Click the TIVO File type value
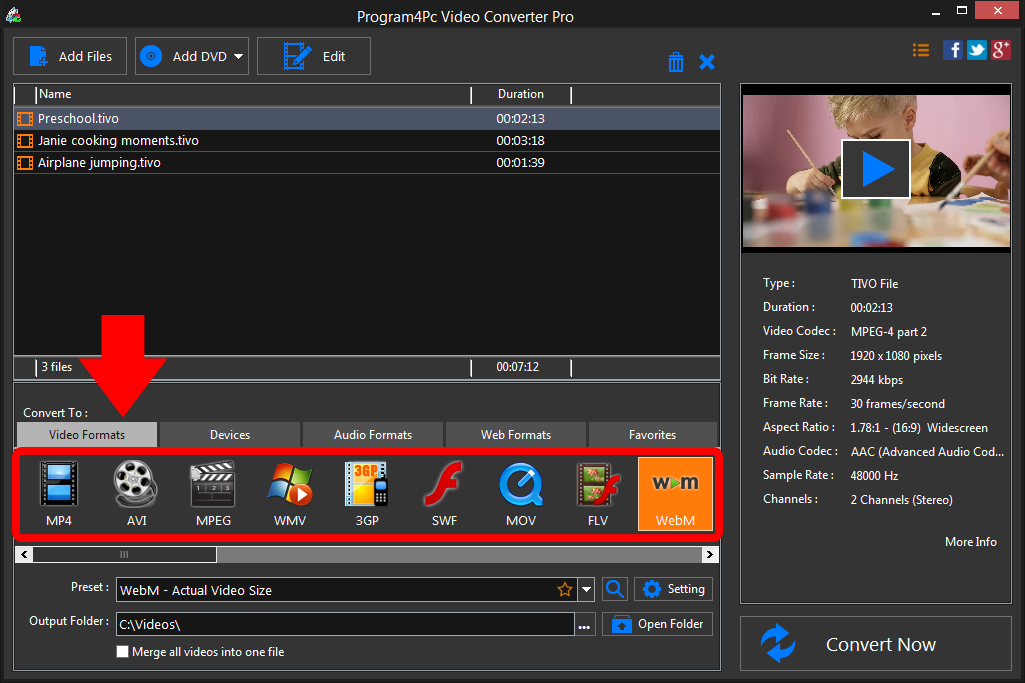This screenshot has width=1025, height=683. [875, 284]
